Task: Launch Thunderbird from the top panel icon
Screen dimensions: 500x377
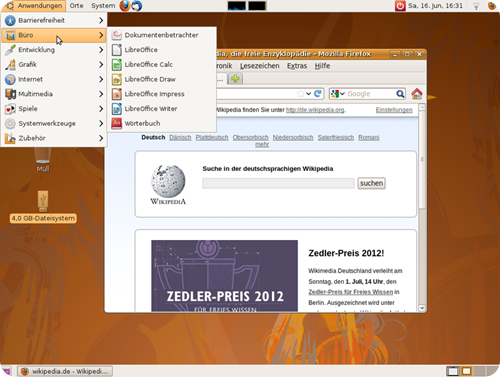Action: point(136,6)
